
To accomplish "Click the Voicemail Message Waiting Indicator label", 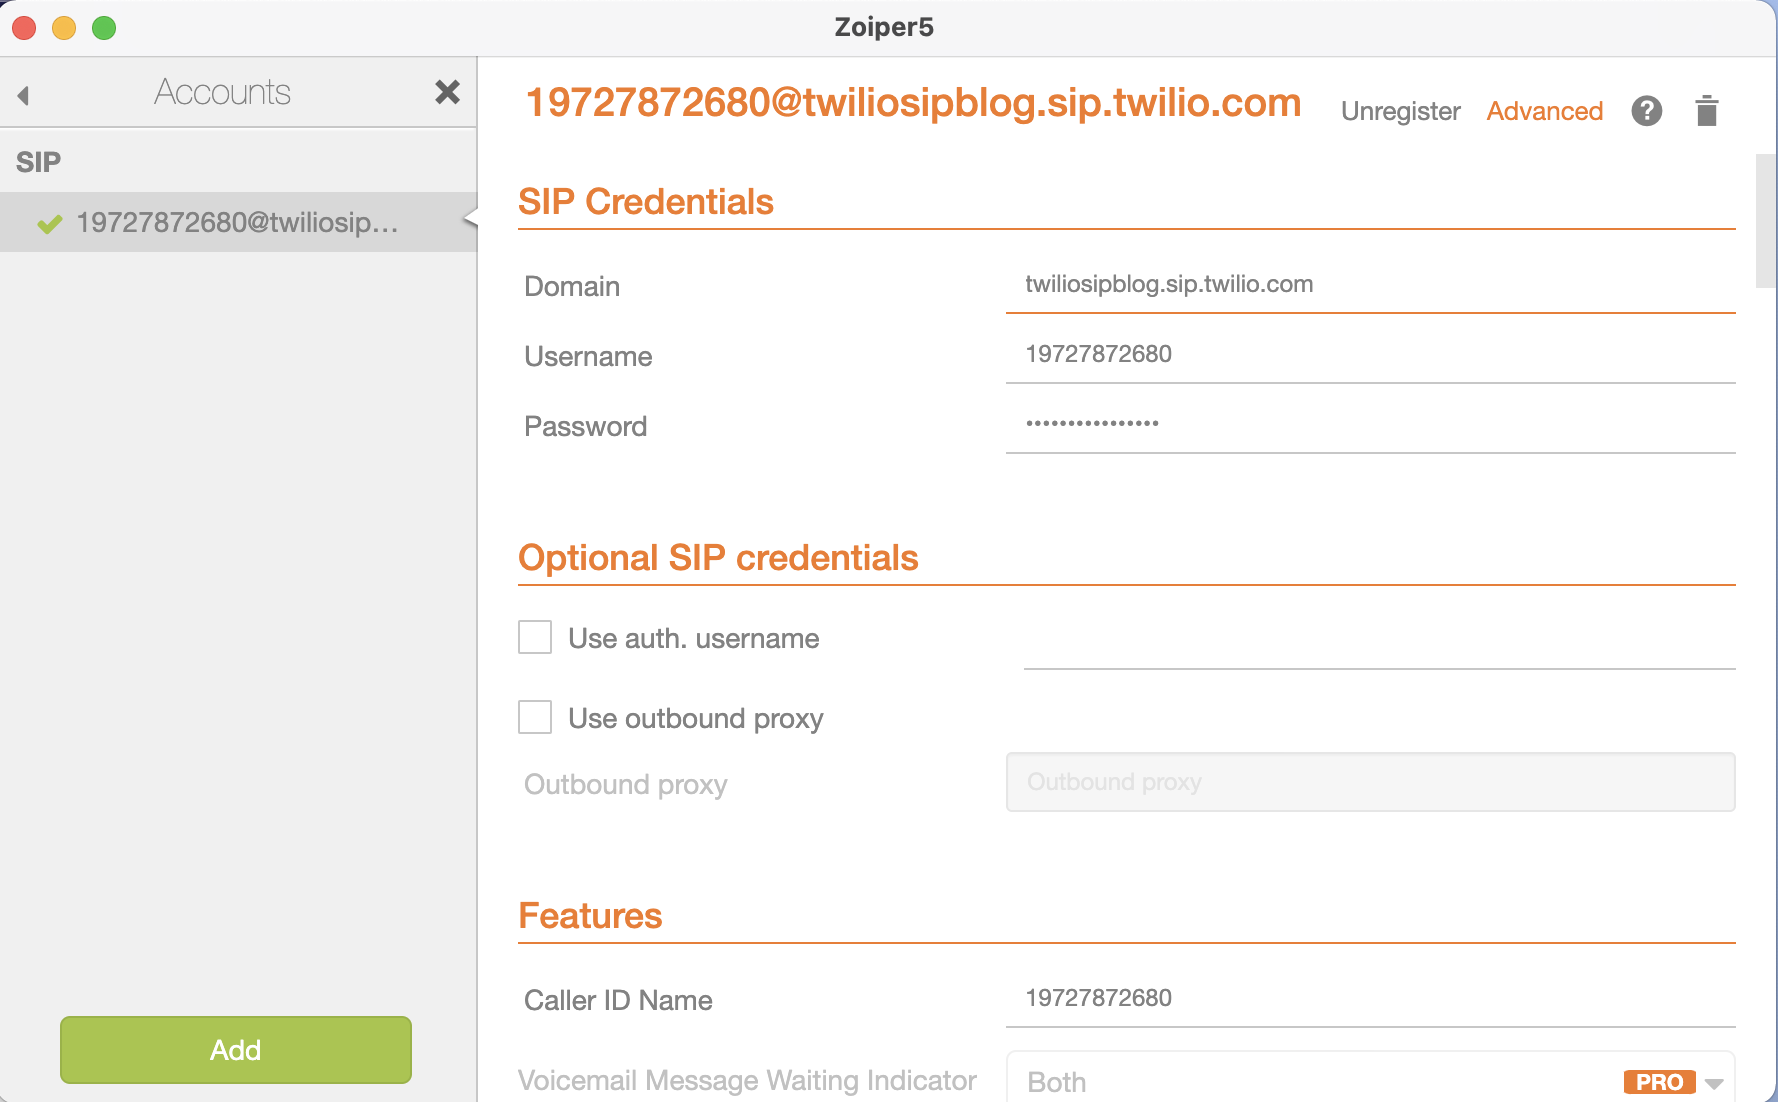I will click(747, 1081).
